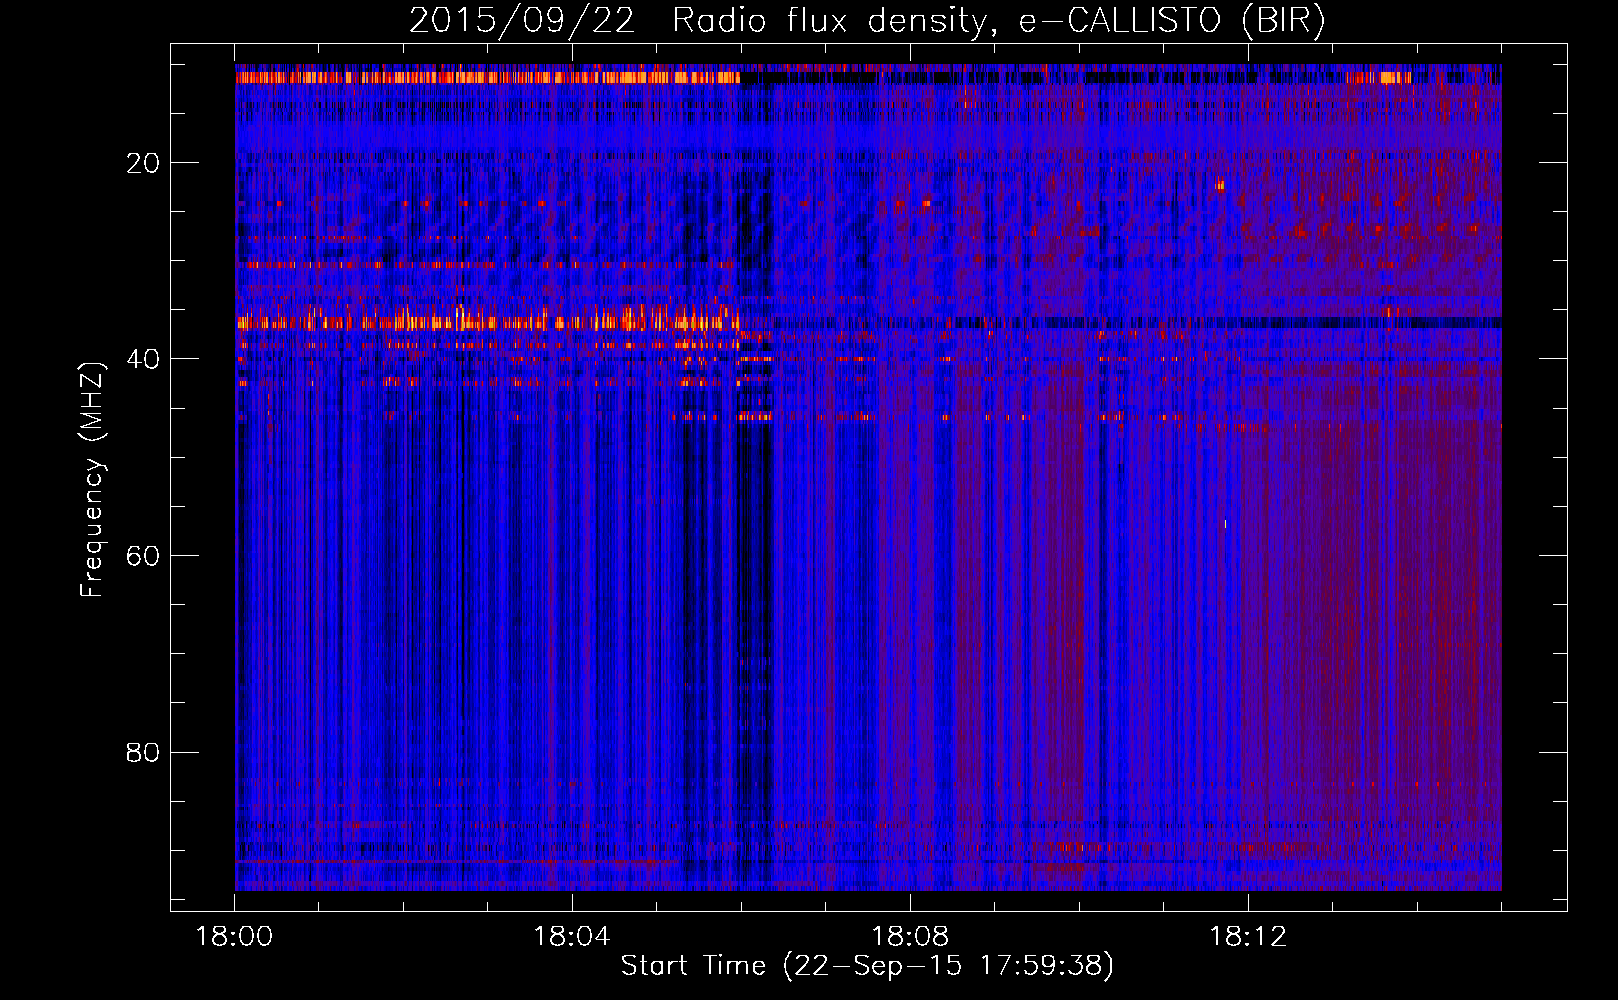Click the "Frequency (MHZ)" y-axis label
This screenshot has width=1618, height=1000.
click(92, 480)
